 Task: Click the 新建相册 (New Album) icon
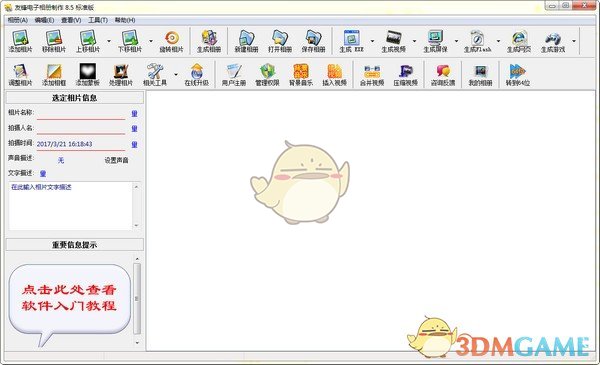246,41
